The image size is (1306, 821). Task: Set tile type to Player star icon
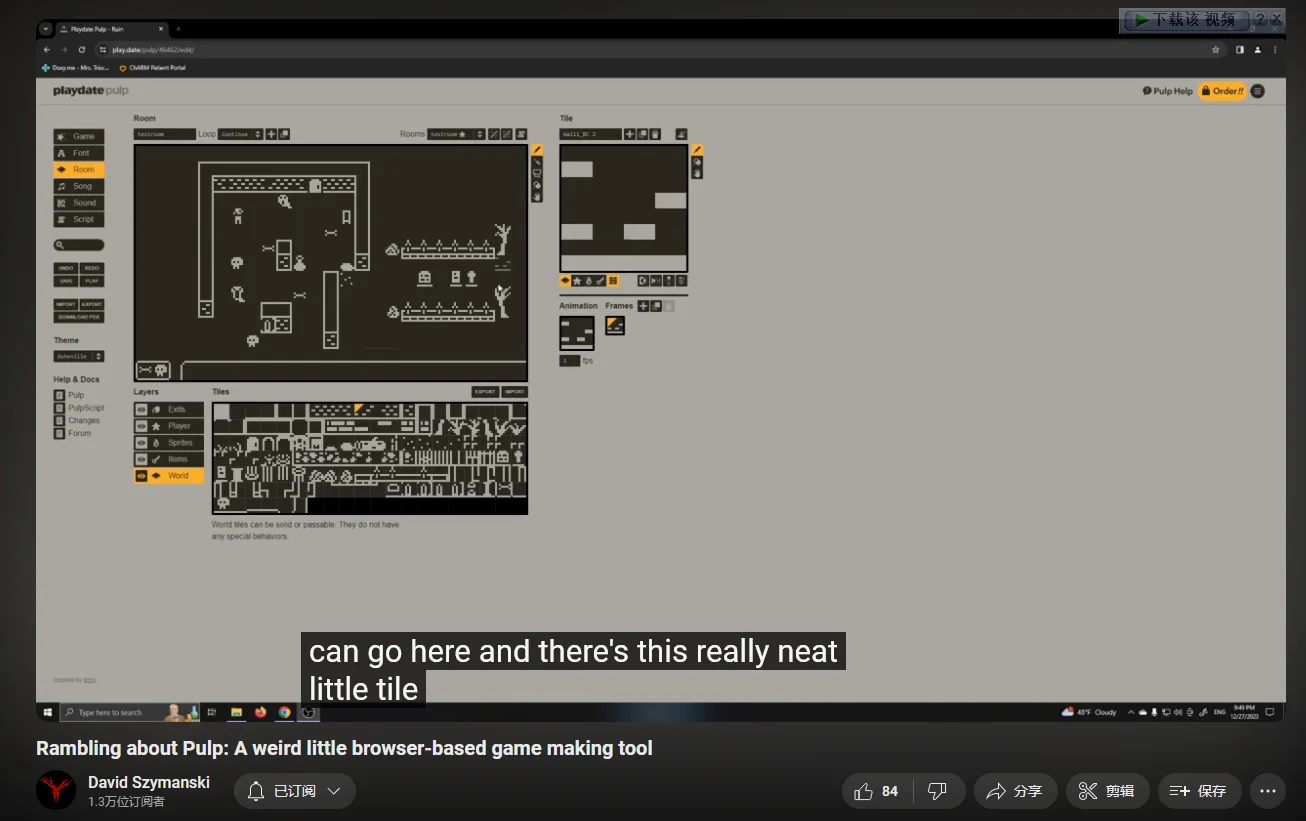pos(577,281)
